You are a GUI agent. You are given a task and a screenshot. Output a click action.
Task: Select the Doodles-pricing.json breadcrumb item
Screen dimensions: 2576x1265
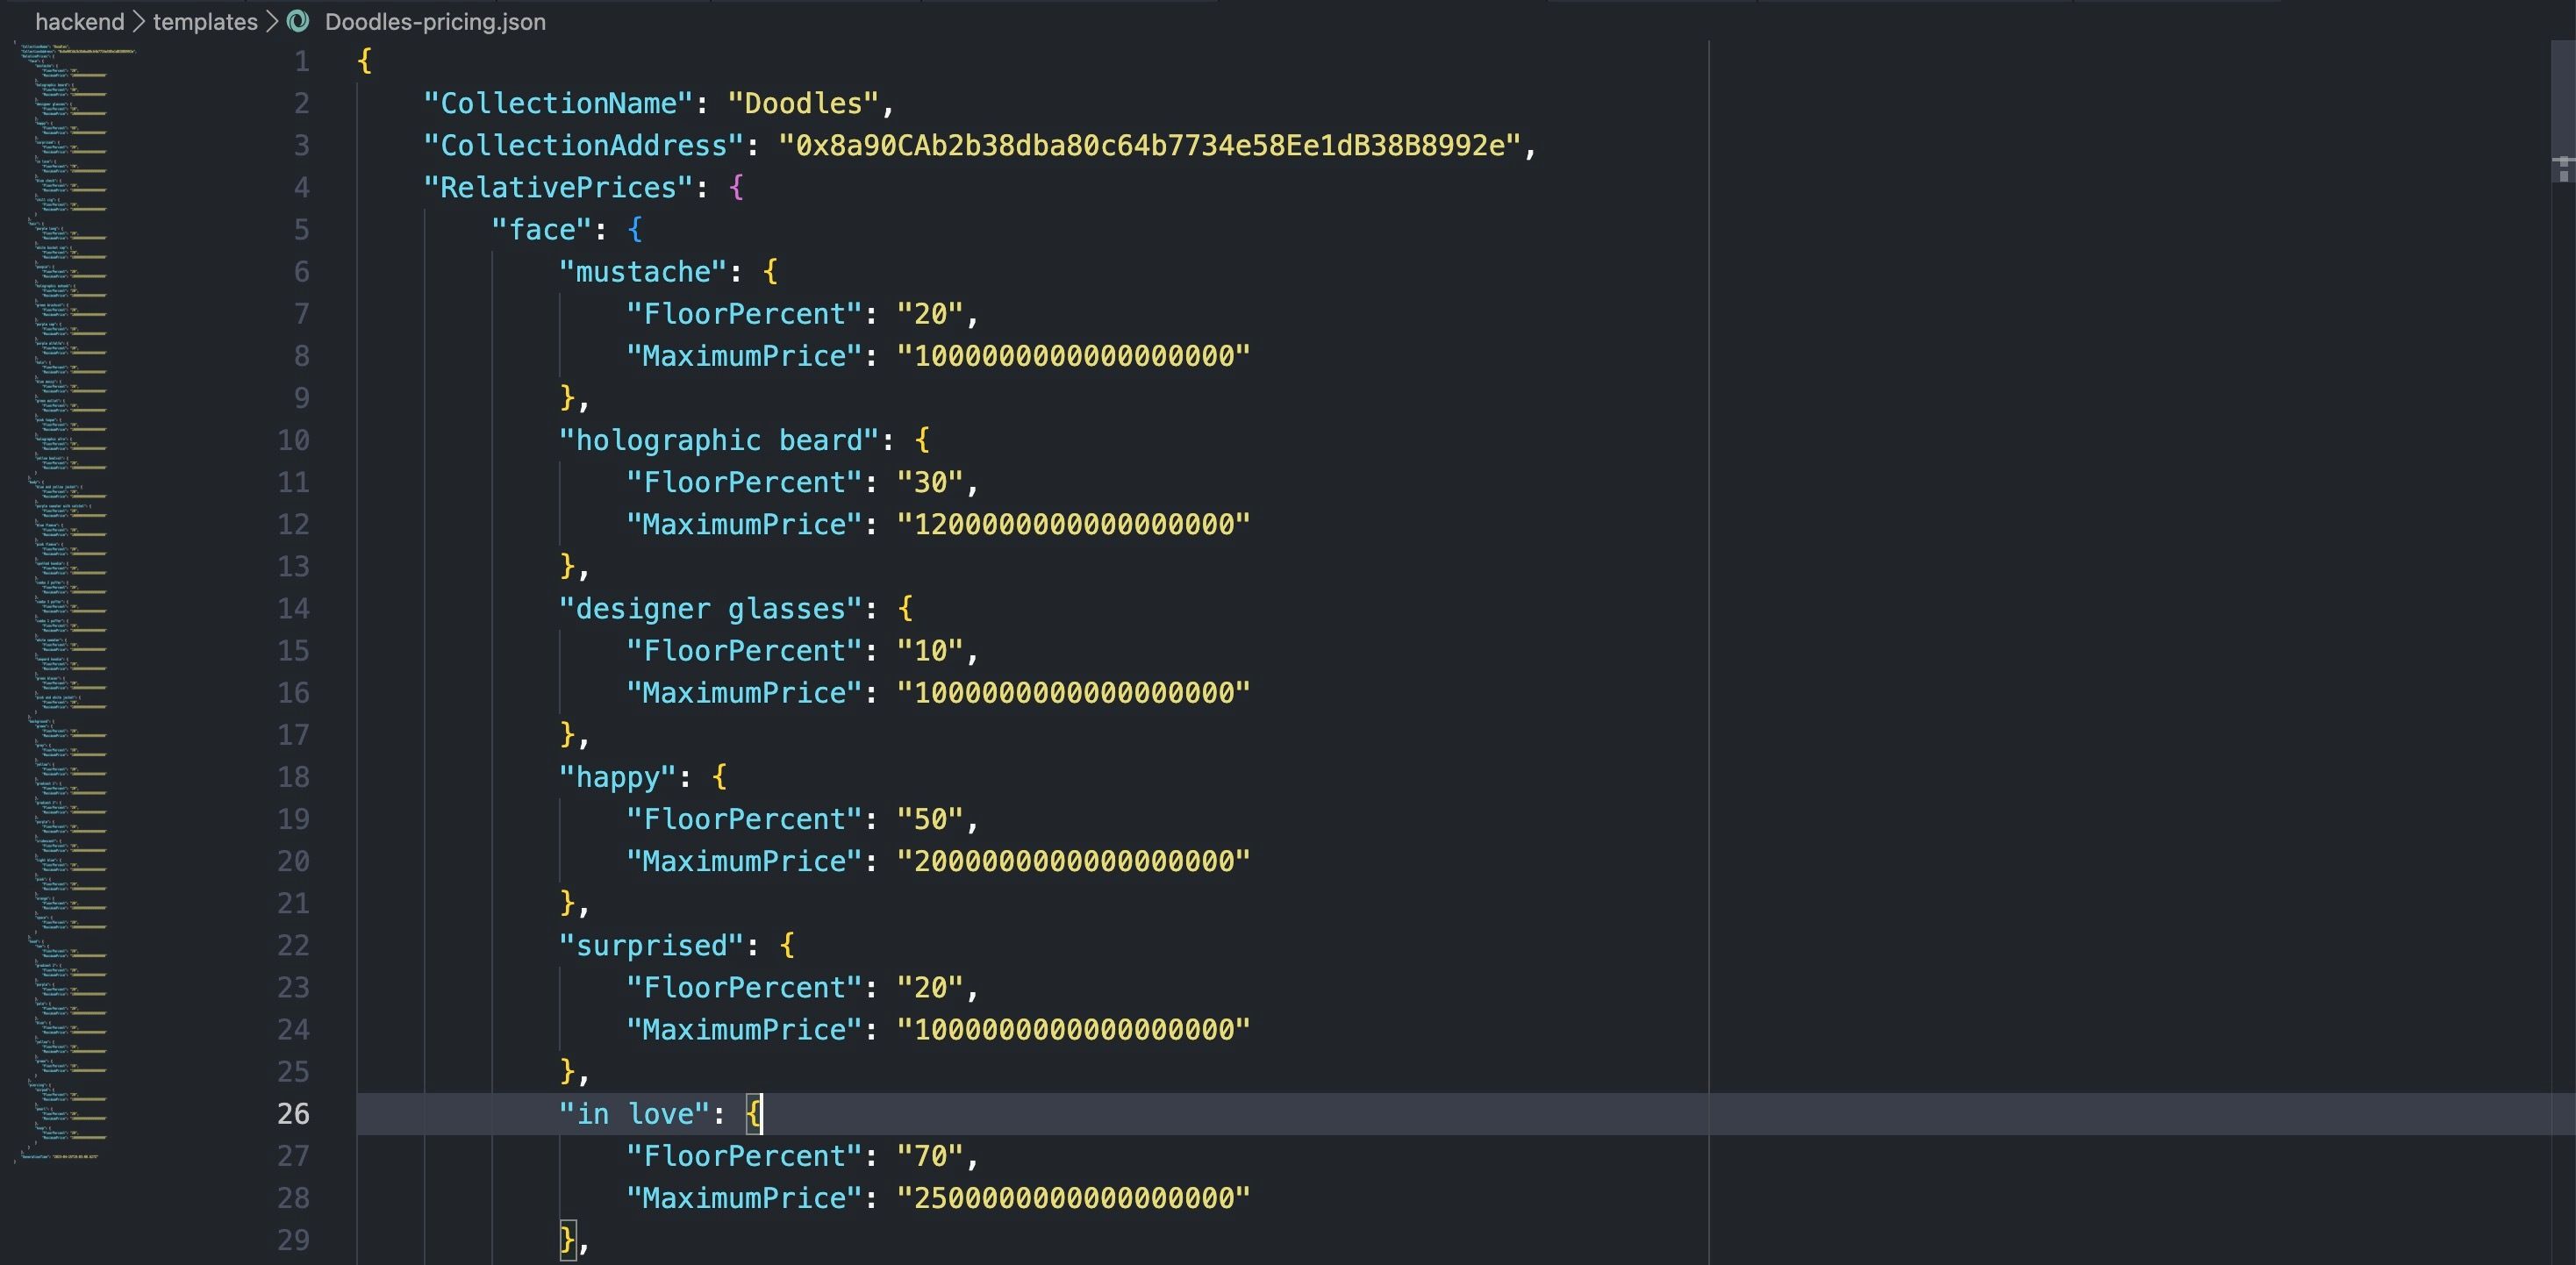pyautogui.click(x=435, y=21)
